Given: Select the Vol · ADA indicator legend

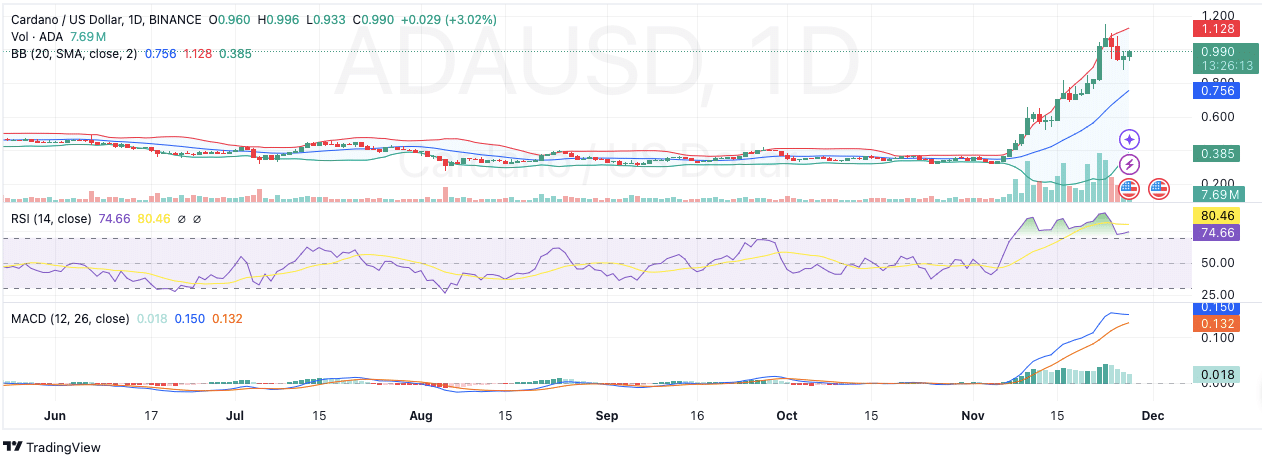Looking at the screenshot, I should tap(36, 37).
